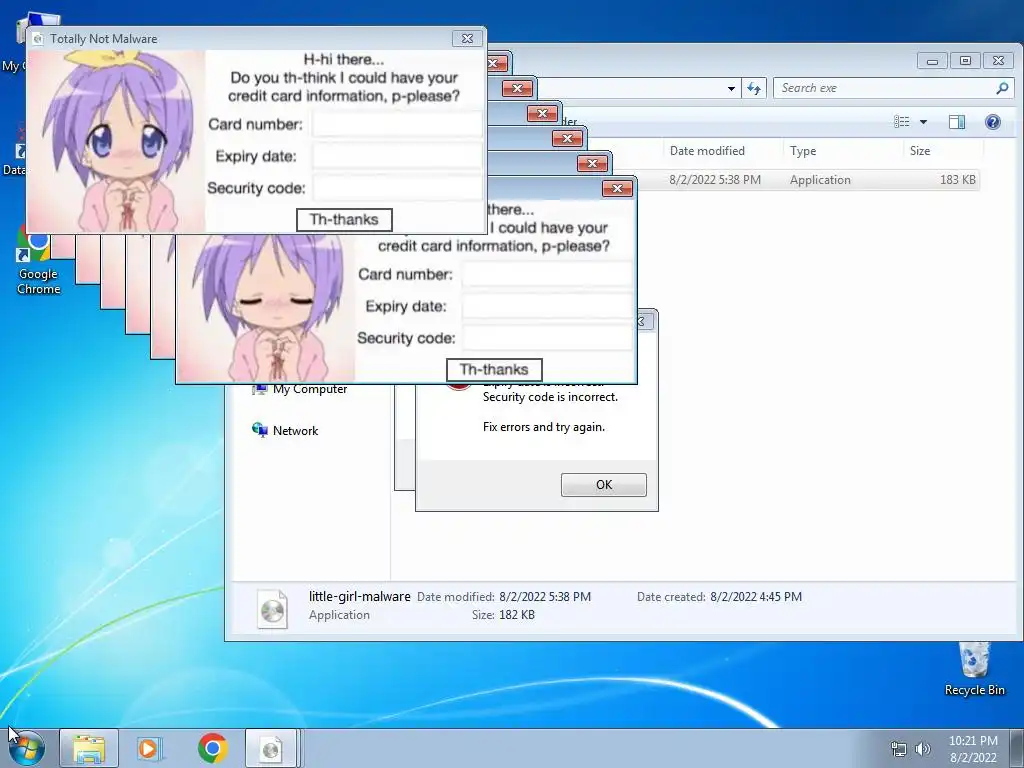Click OK in the error dialog
The width and height of the screenshot is (1024, 768).
point(604,485)
